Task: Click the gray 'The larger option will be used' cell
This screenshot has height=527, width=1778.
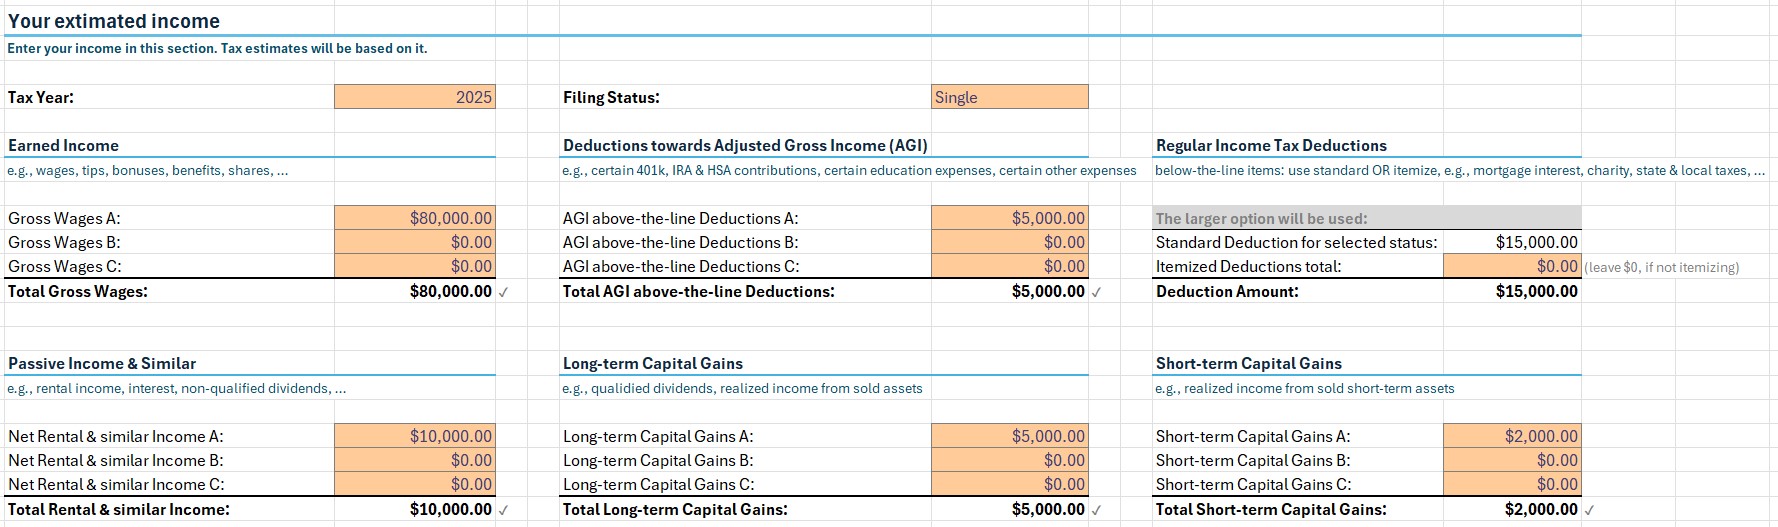Action: coord(1366,218)
